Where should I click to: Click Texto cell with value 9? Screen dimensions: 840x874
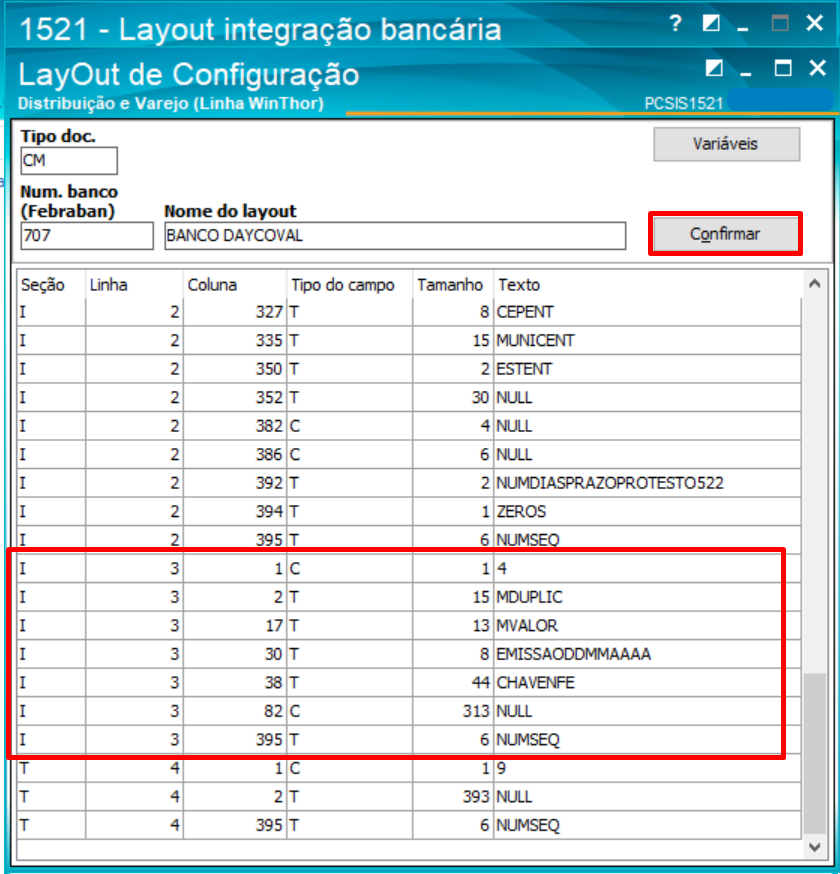tap(647, 768)
